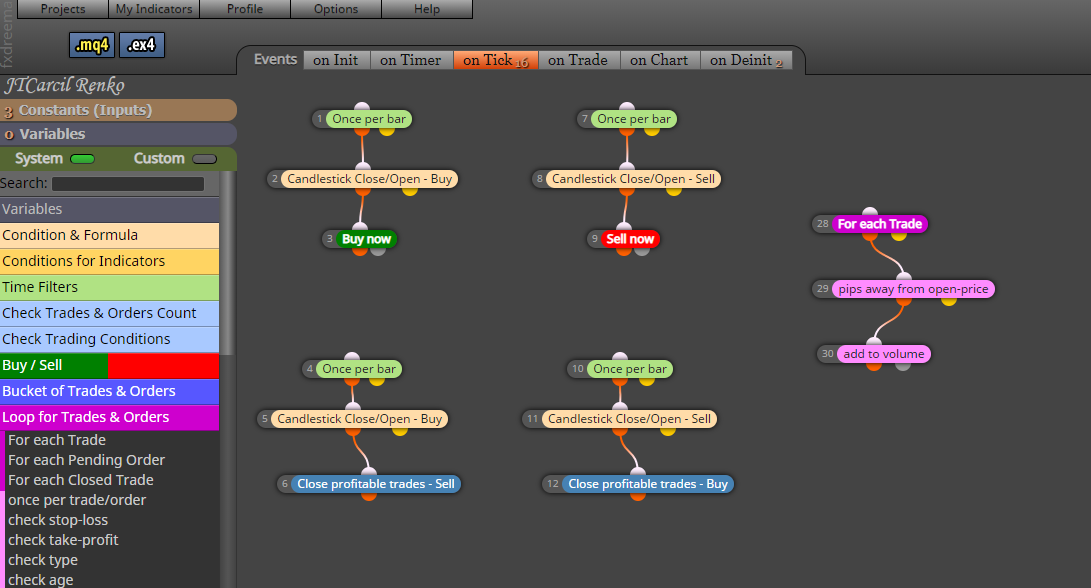The height and width of the screenshot is (588, 1091).
Task: Select the Buy now block
Action: [367, 239]
